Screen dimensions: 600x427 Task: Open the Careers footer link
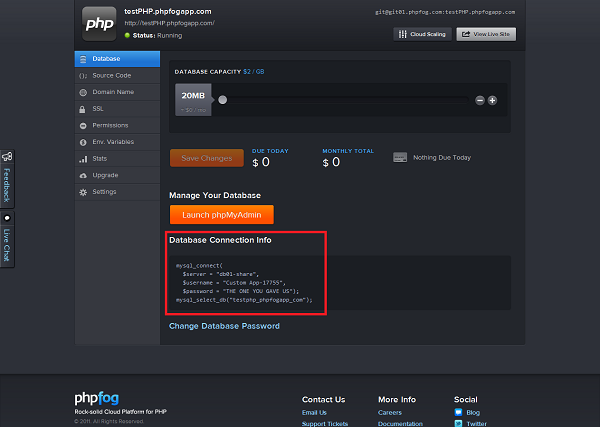[x=390, y=412]
